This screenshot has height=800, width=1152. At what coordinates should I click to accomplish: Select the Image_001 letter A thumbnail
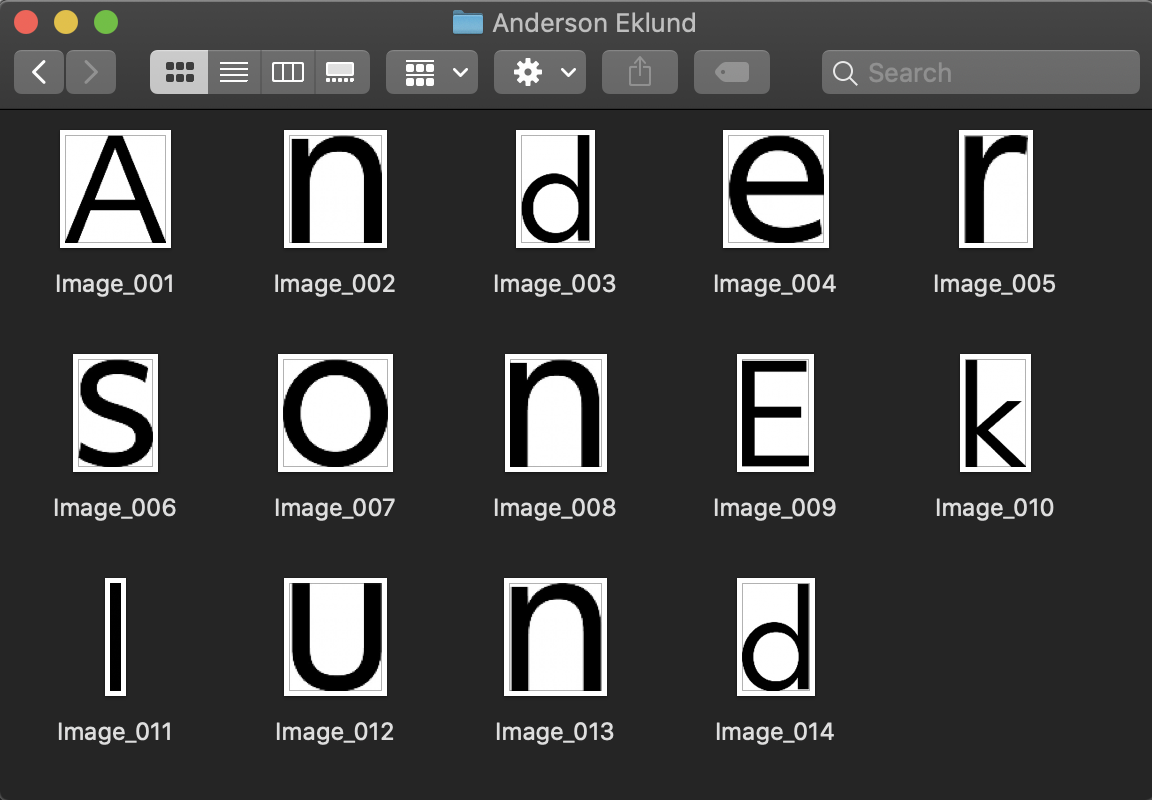[115, 189]
